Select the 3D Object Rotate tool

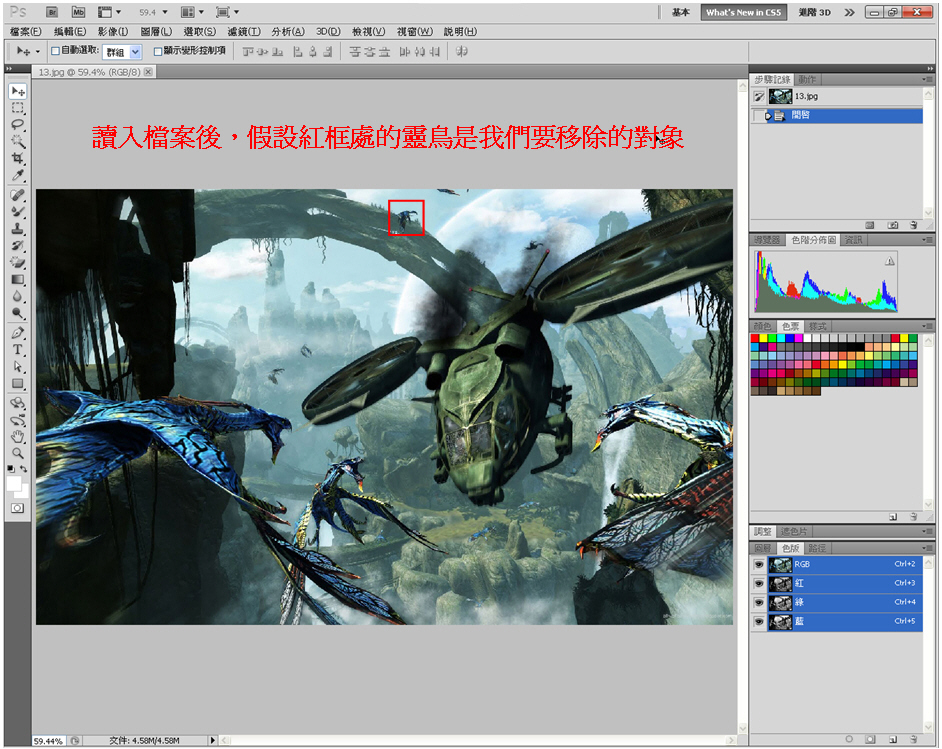[x=17, y=403]
